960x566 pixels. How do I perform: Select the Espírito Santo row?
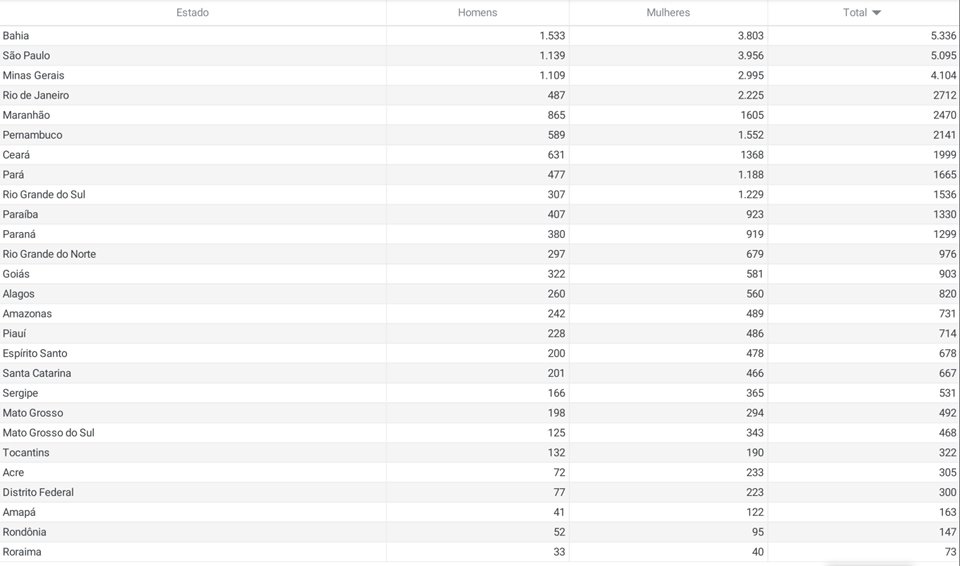(480, 353)
